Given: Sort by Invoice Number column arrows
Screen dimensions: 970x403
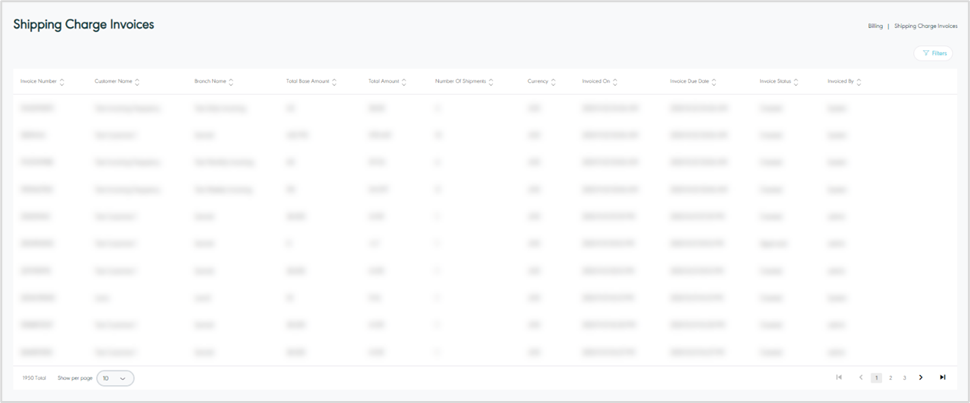Looking at the screenshot, I should (x=62, y=82).
